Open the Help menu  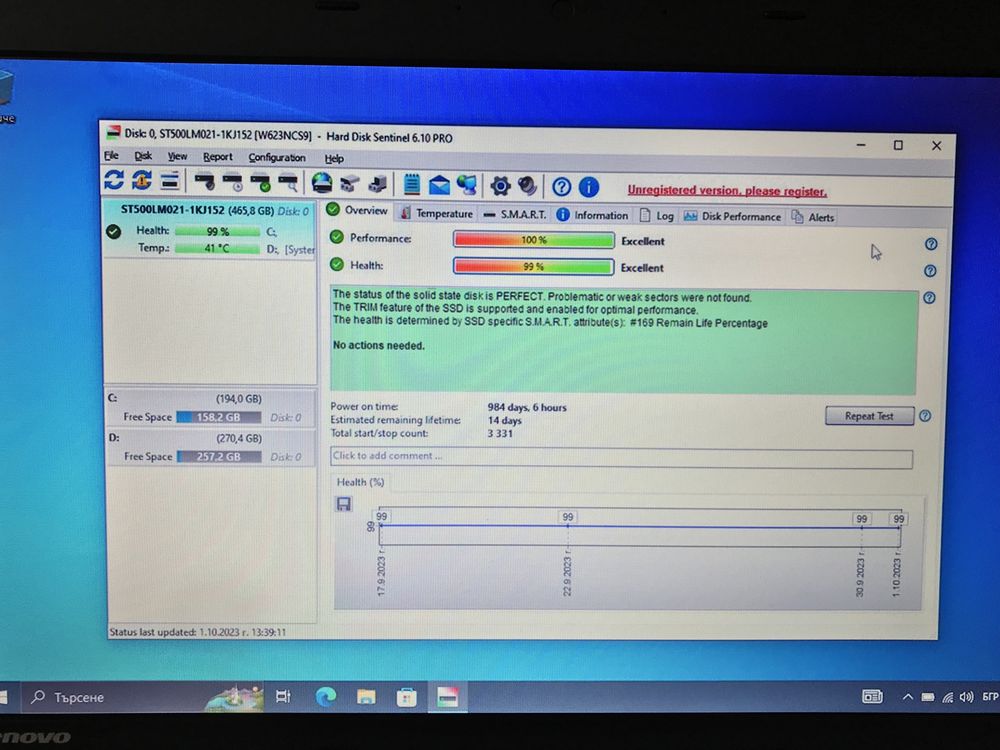click(x=334, y=159)
